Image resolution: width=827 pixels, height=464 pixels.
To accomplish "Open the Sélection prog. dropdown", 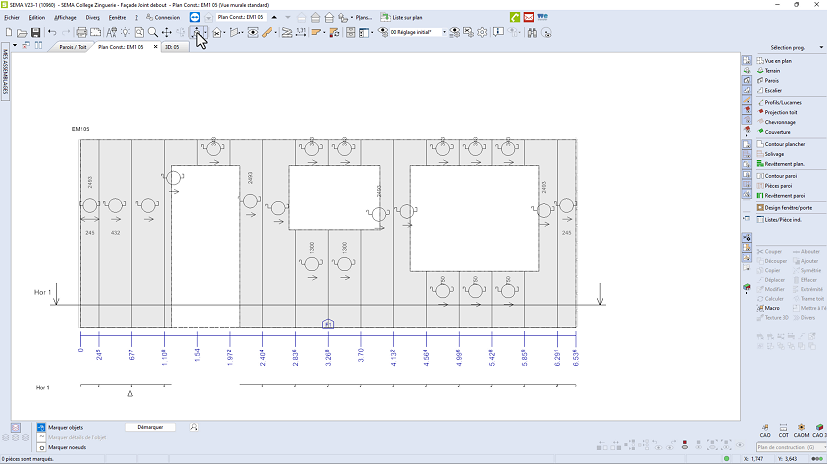I will pyautogui.click(x=790, y=47).
